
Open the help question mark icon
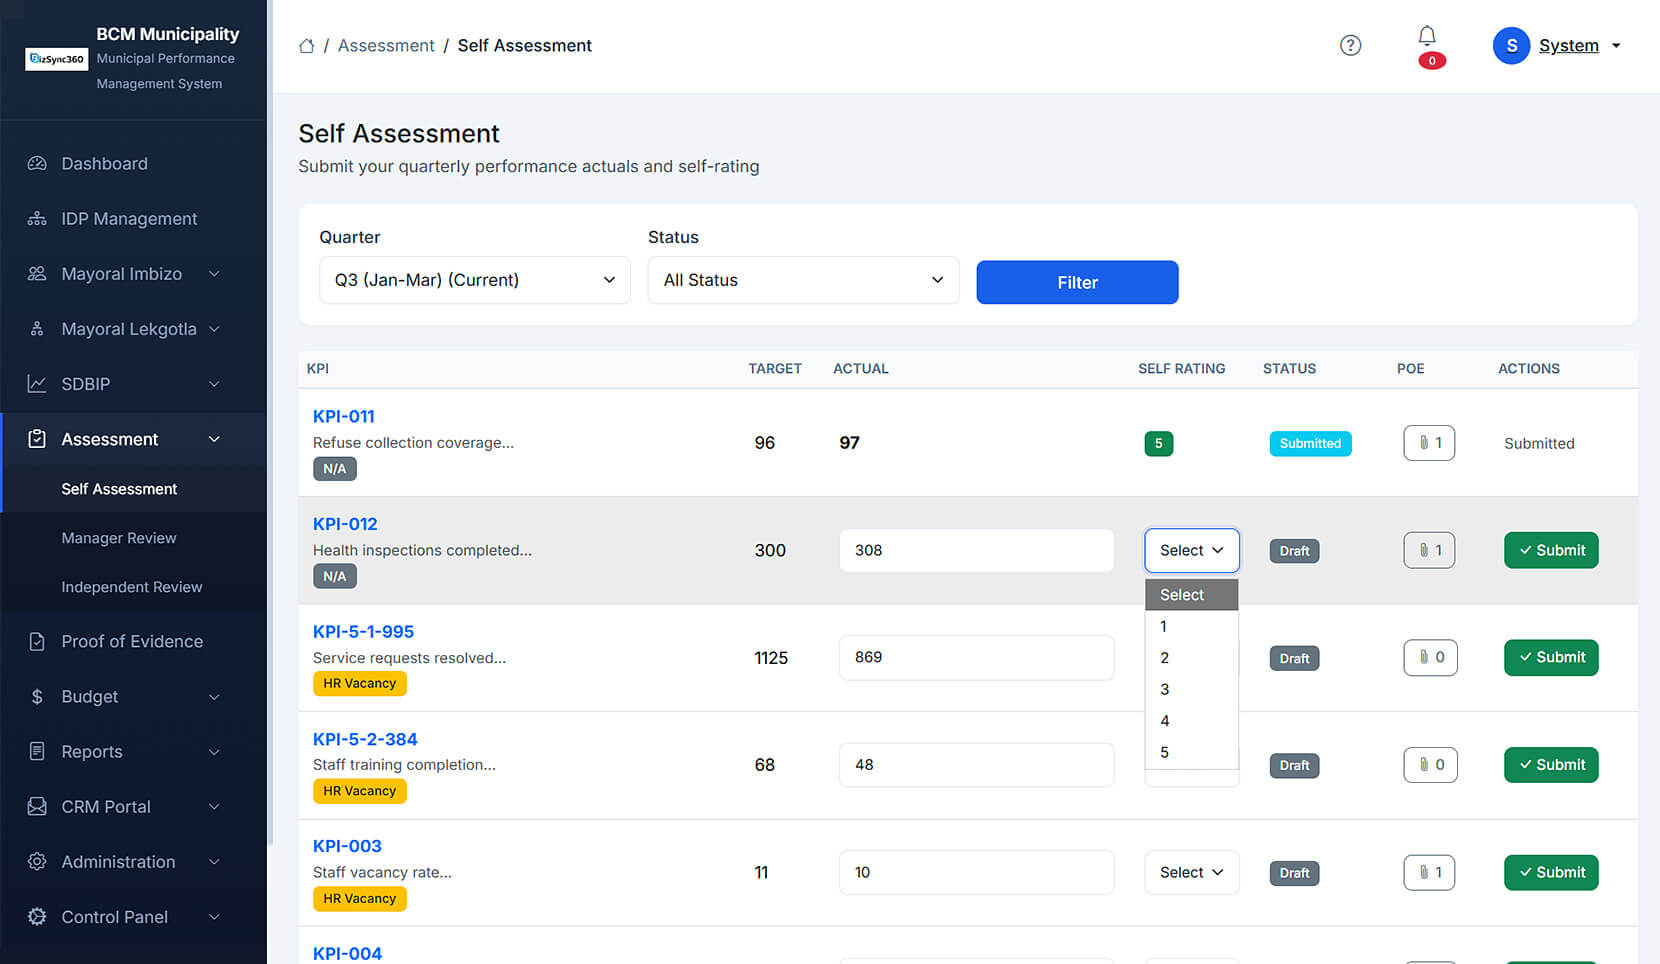tap(1350, 45)
